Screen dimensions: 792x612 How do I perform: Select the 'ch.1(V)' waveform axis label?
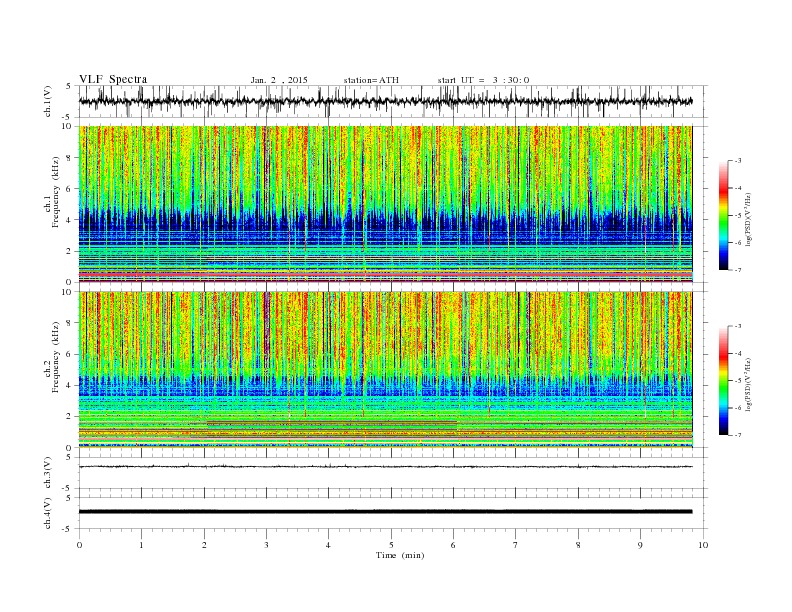48,101
